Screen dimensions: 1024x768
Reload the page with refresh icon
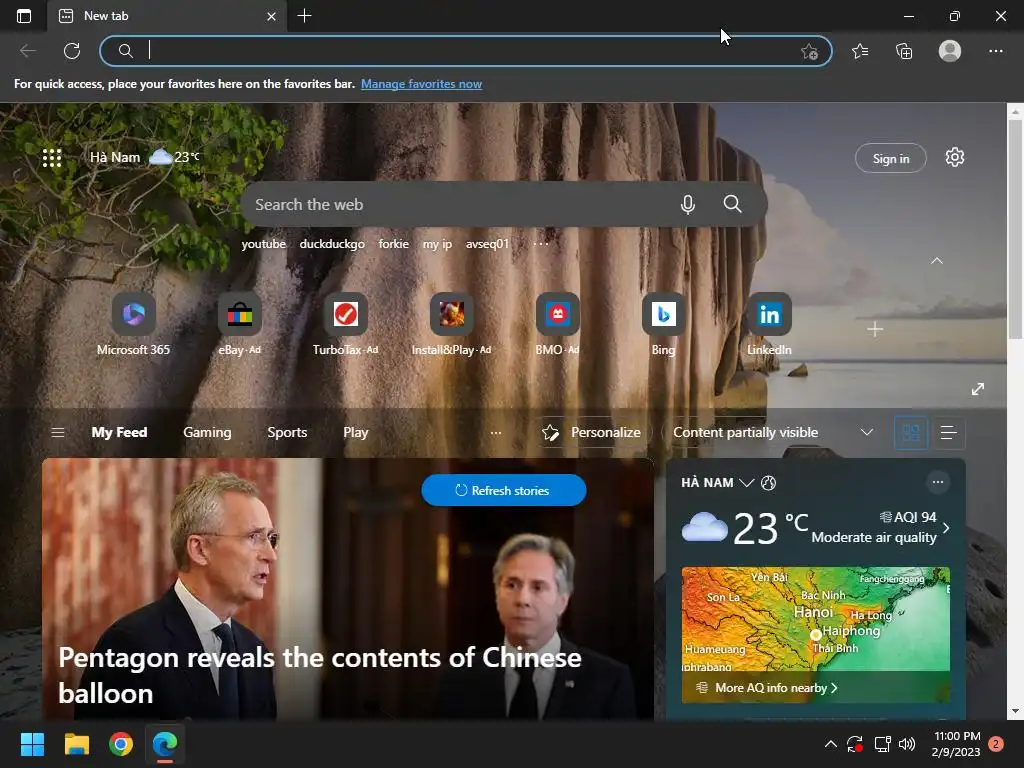point(72,51)
